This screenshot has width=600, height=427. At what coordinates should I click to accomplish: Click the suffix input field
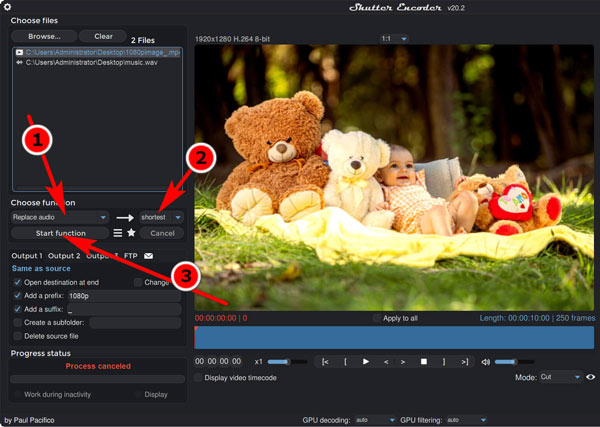(x=124, y=309)
